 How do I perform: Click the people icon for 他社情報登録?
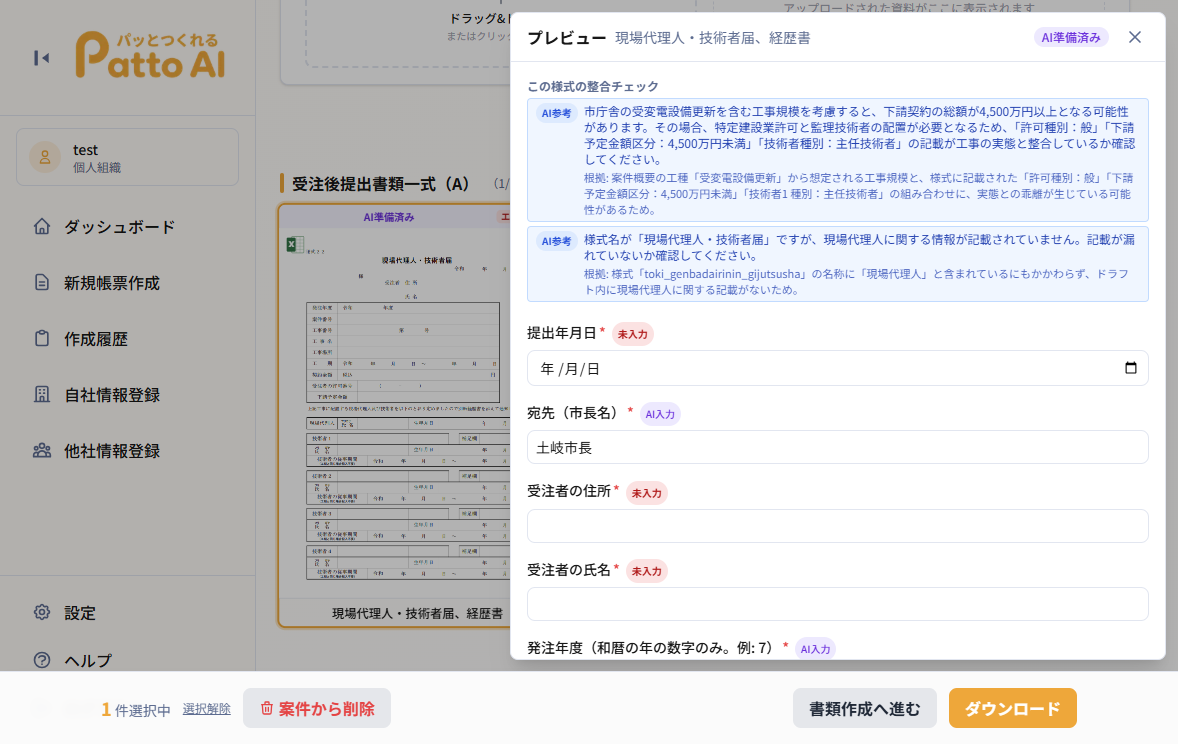point(42,451)
